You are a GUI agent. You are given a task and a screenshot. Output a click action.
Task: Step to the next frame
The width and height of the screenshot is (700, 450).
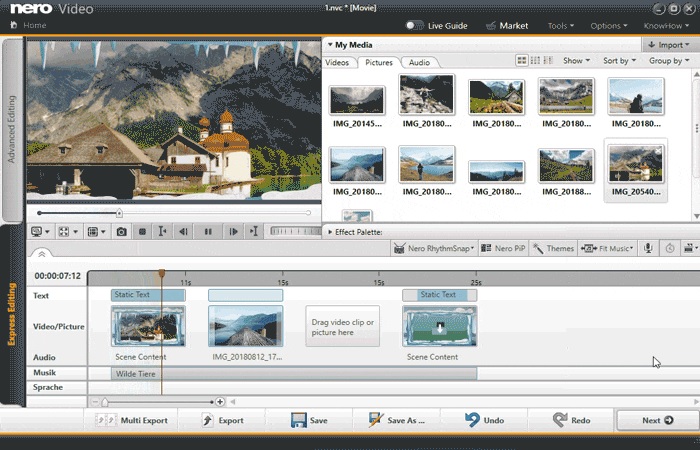point(233,231)
